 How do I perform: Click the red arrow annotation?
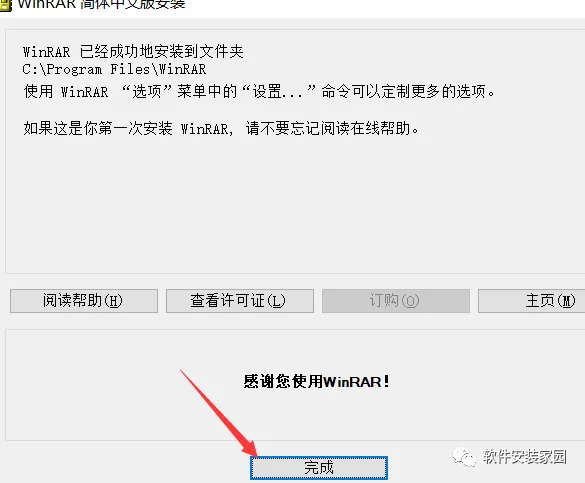coord(219,413)
